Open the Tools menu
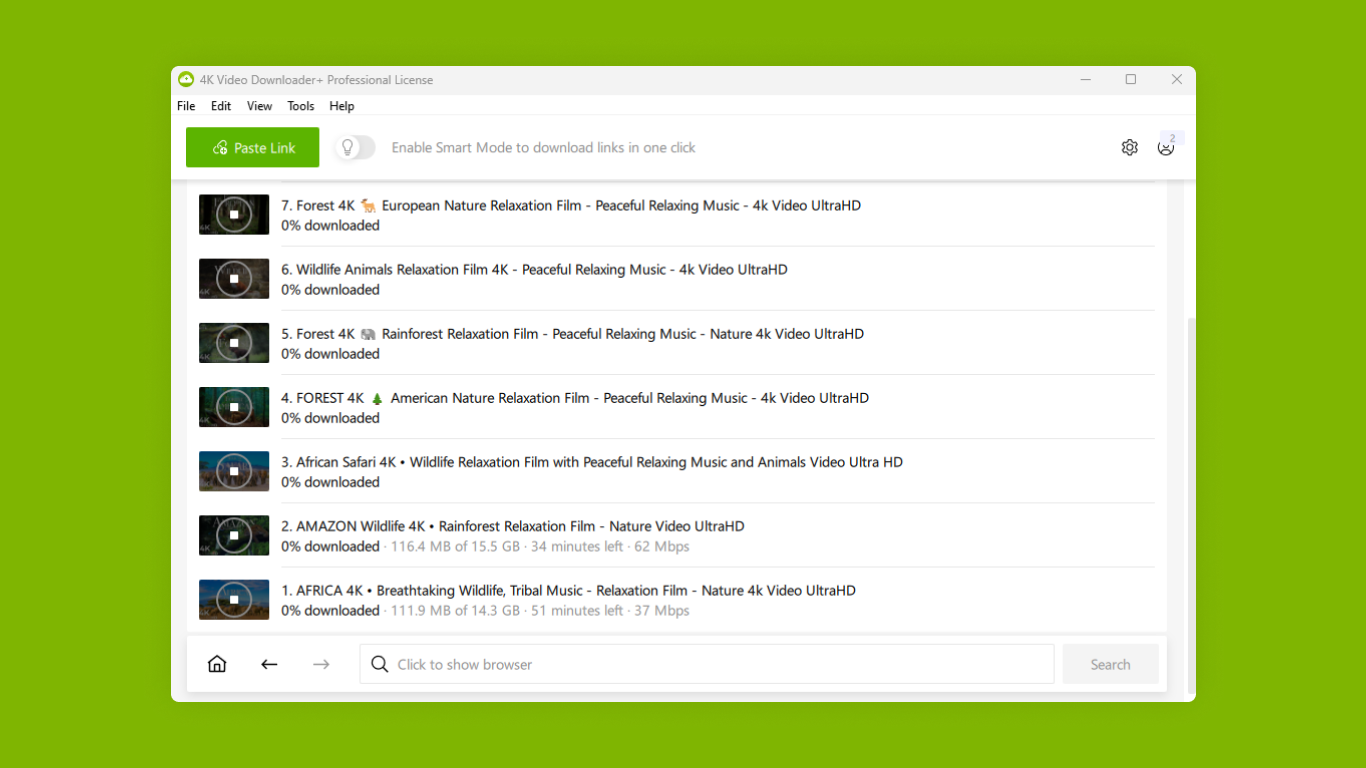The width and height of the screenshot is (1366, 768). 300,106
